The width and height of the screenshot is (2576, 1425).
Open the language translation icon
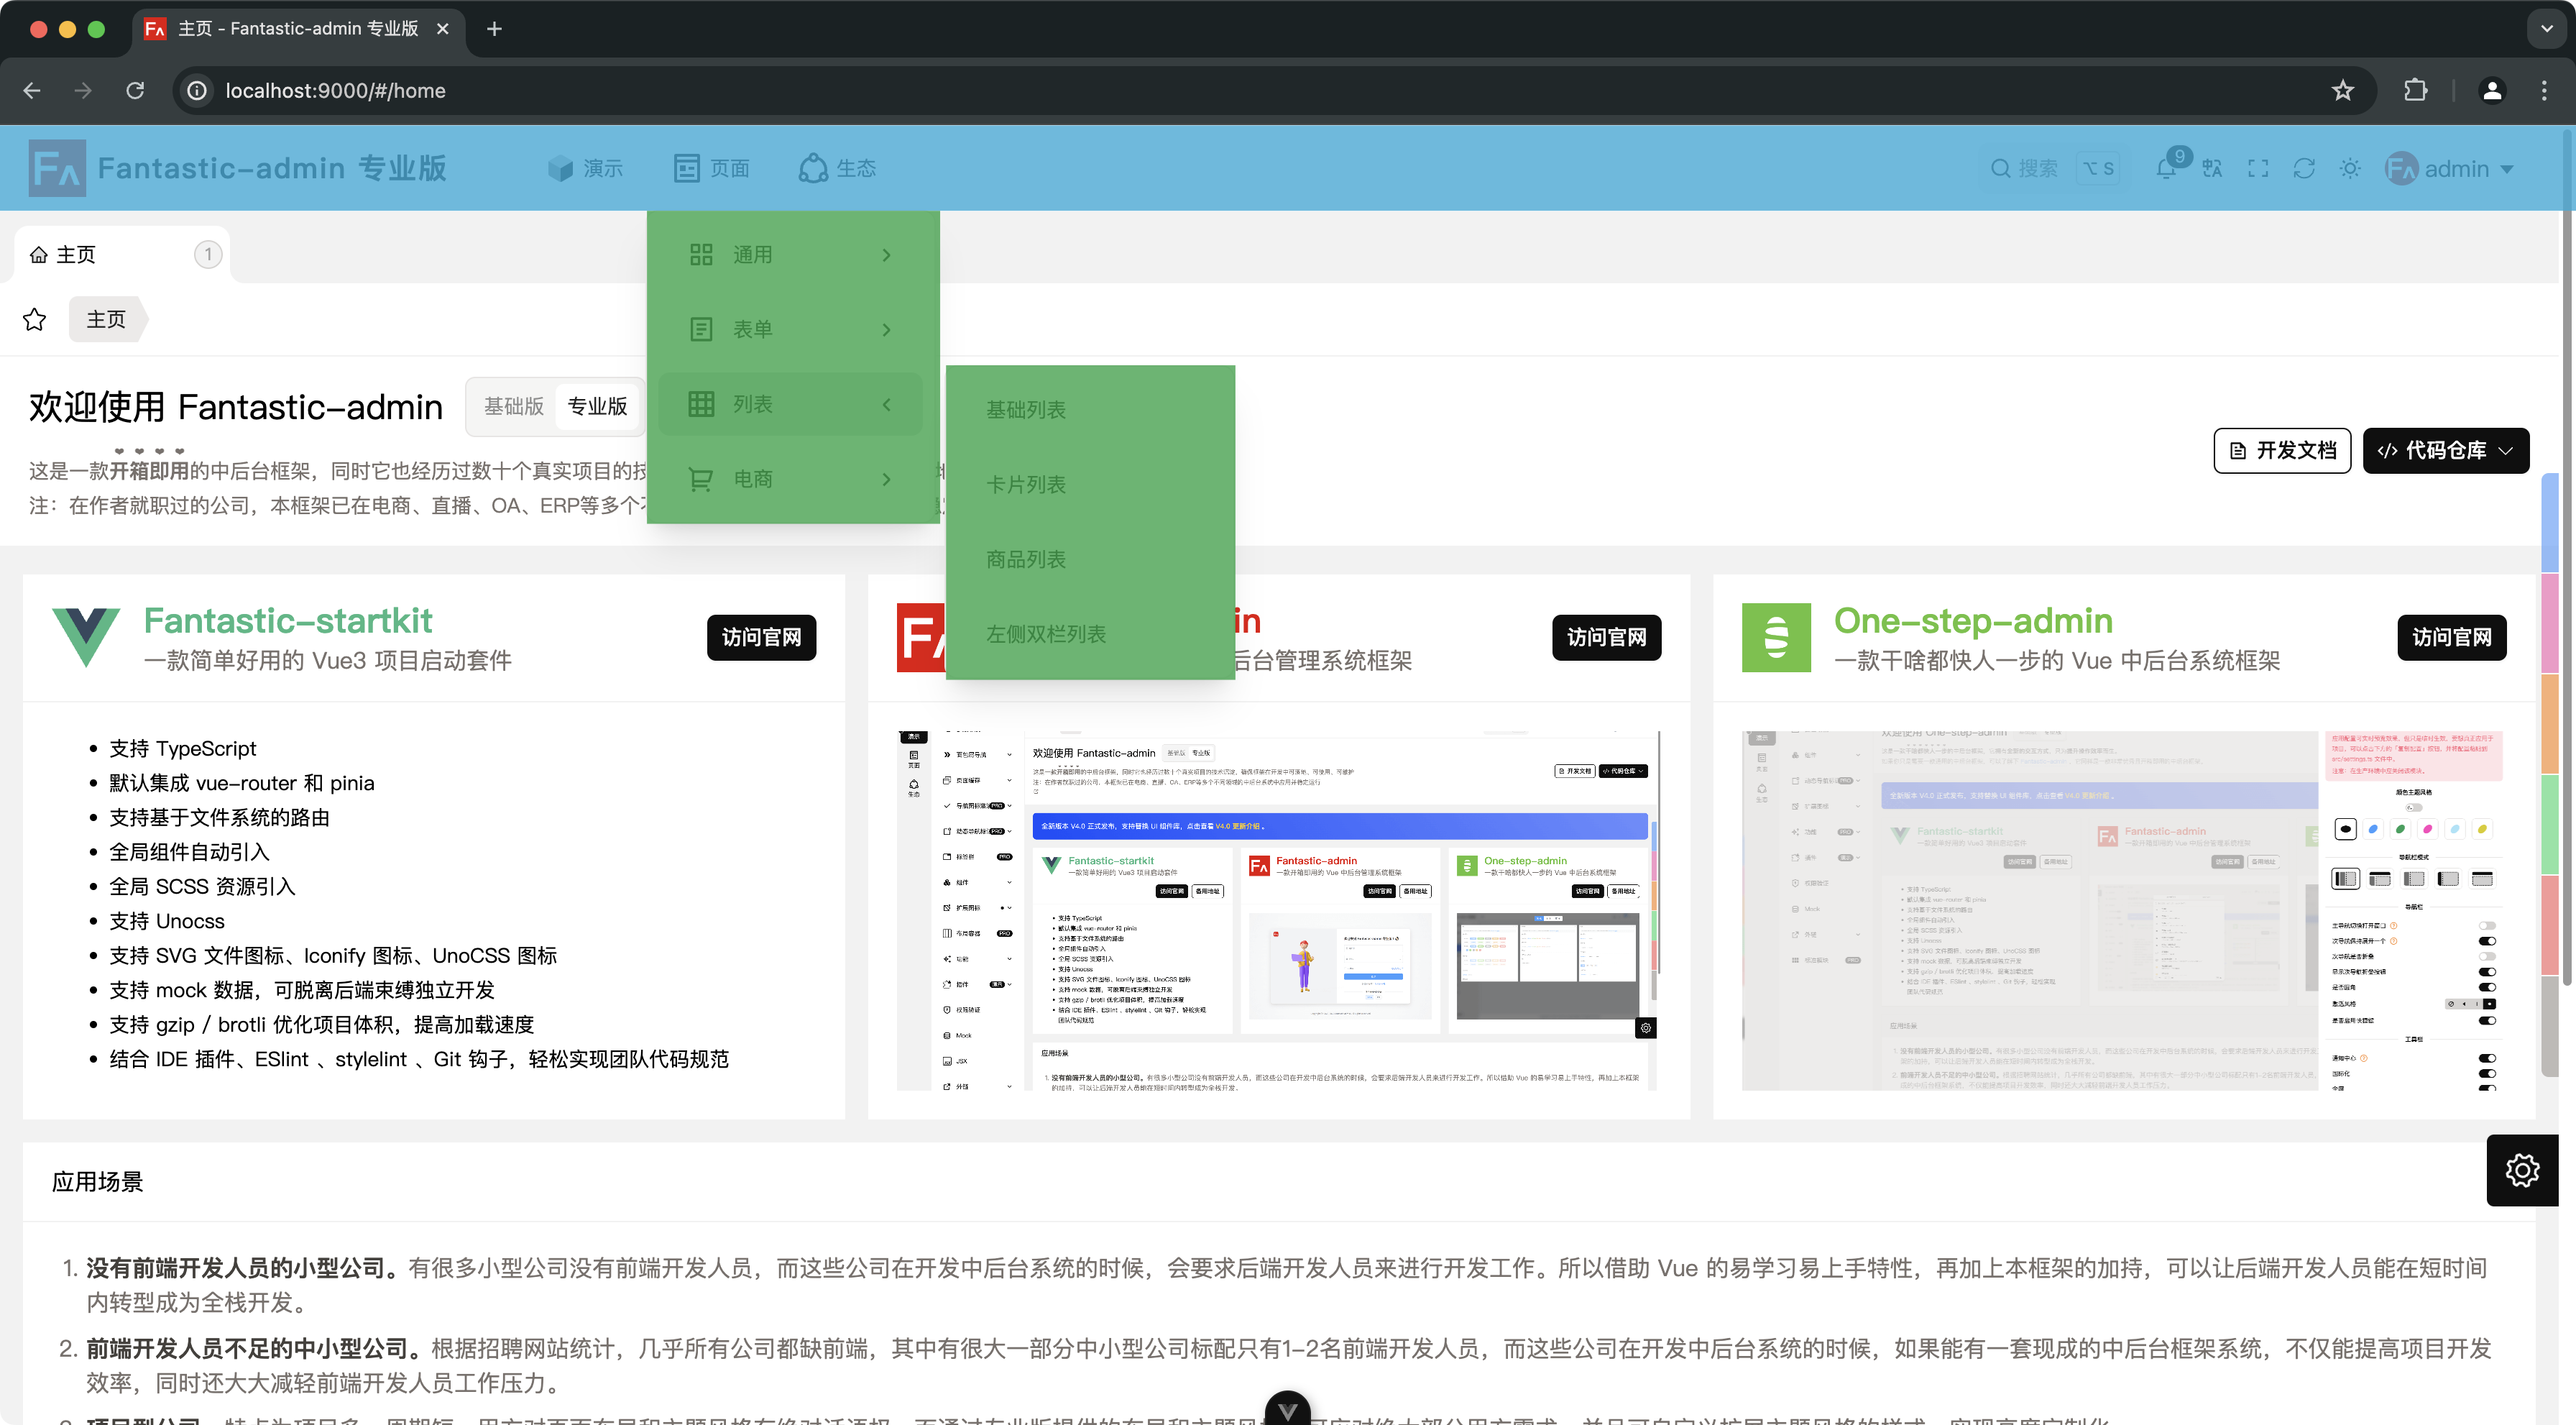pos(2212,169)
